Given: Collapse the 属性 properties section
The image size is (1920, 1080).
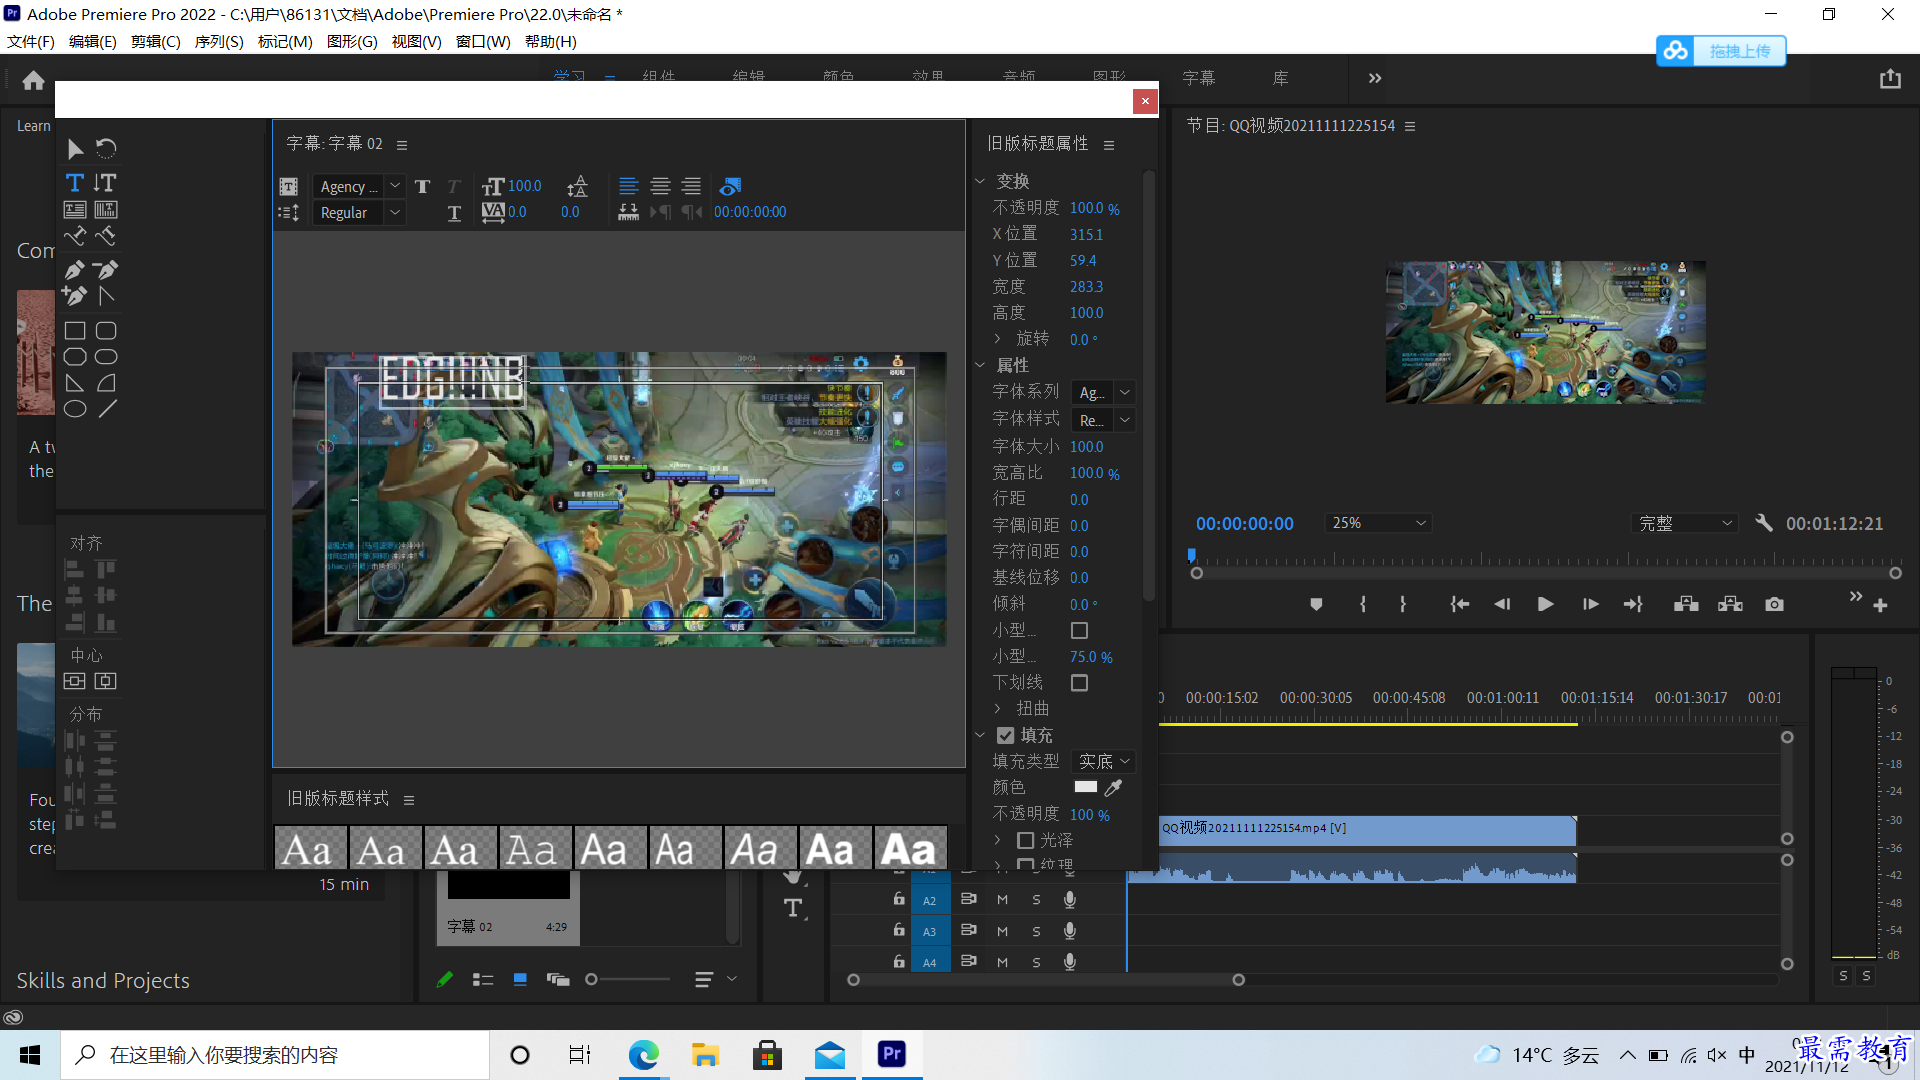Looking at the screenshot, I should (981, 366).
